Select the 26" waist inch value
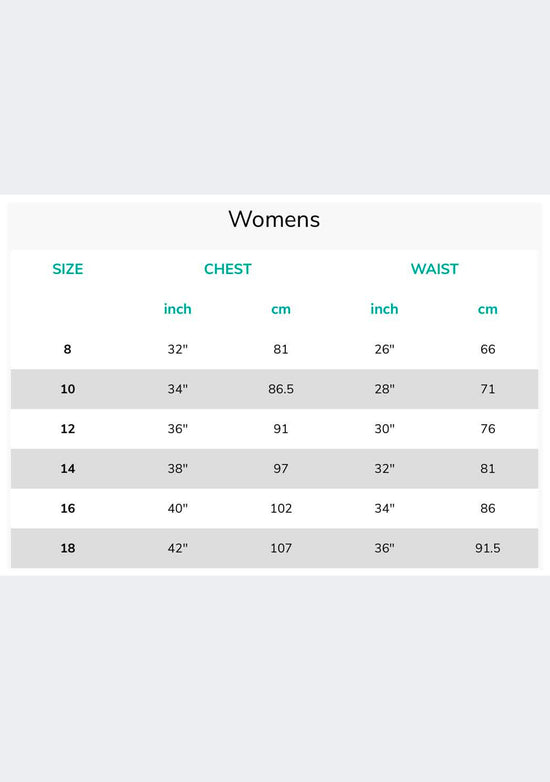This screenshot has width=550, height=782. click(x=384, y=349)
